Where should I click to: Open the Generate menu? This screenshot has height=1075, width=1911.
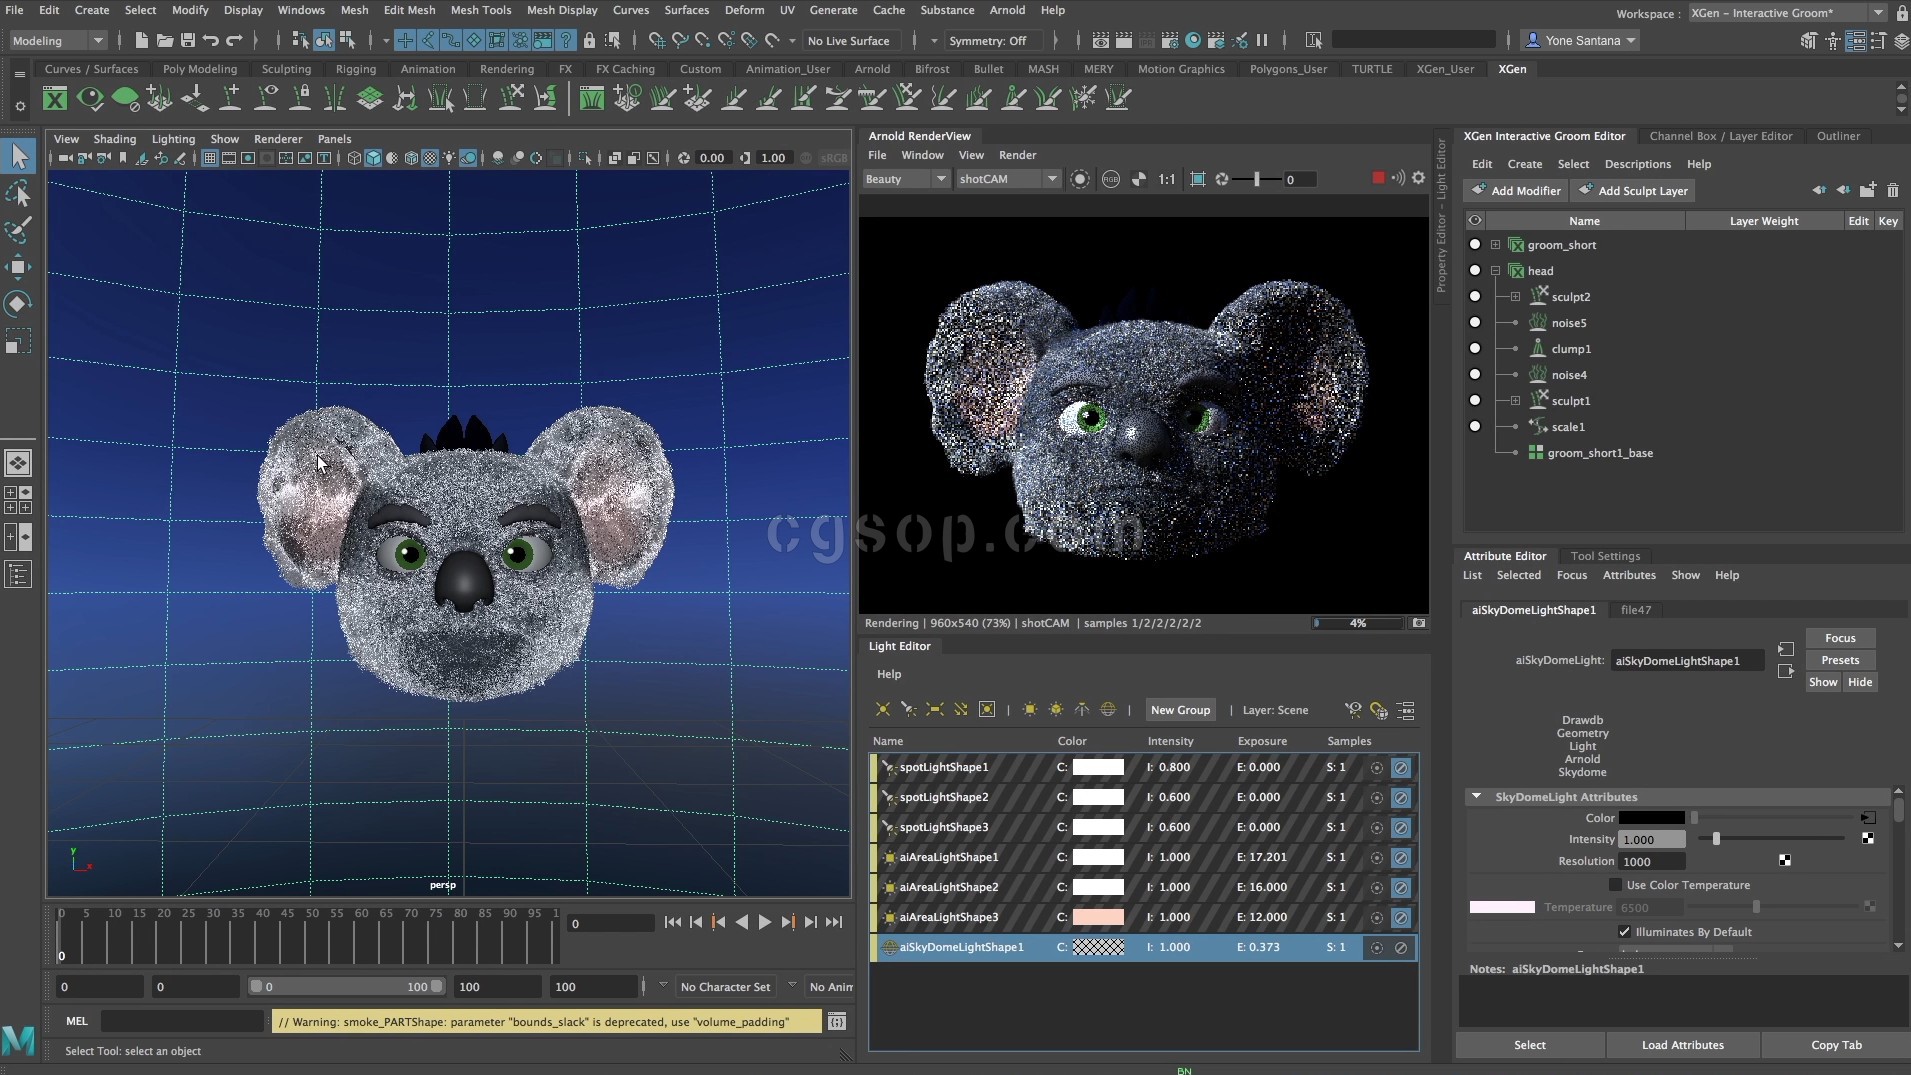pos(833,10)
